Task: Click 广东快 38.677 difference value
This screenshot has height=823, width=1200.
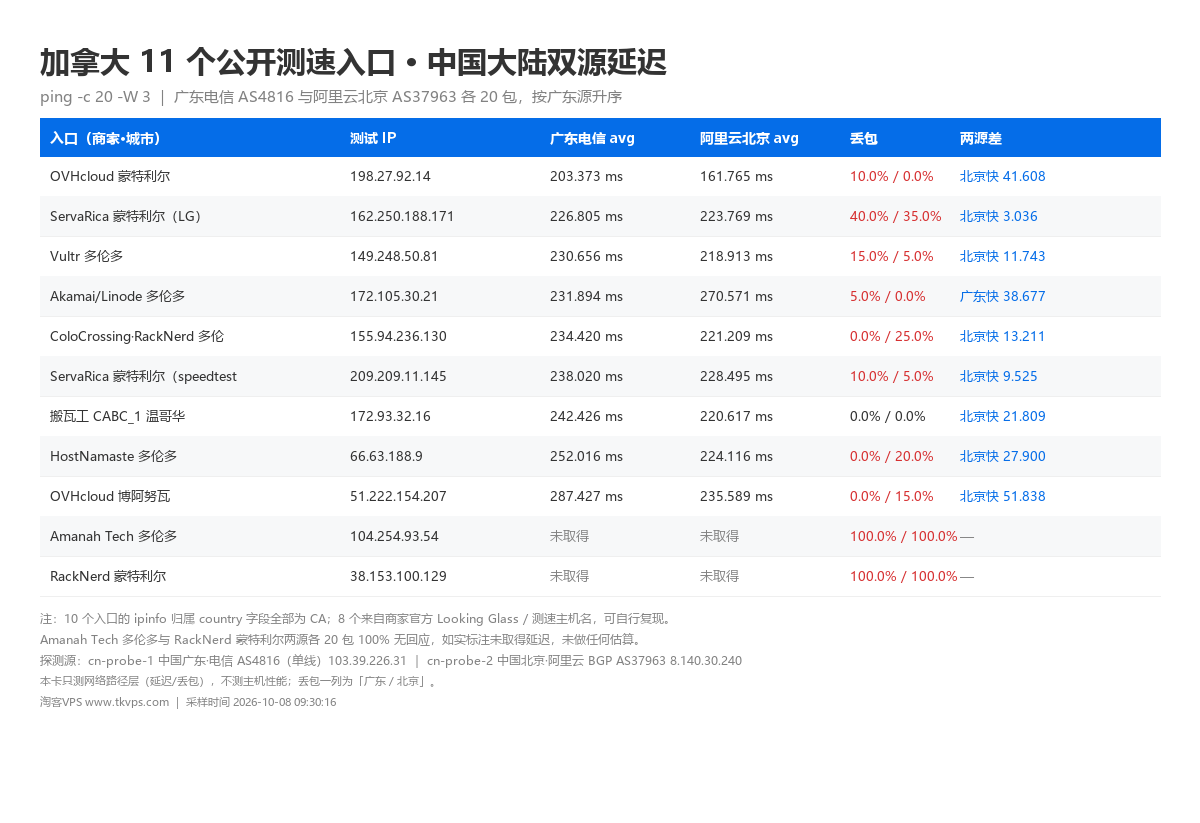Action: click(1002, 296)
